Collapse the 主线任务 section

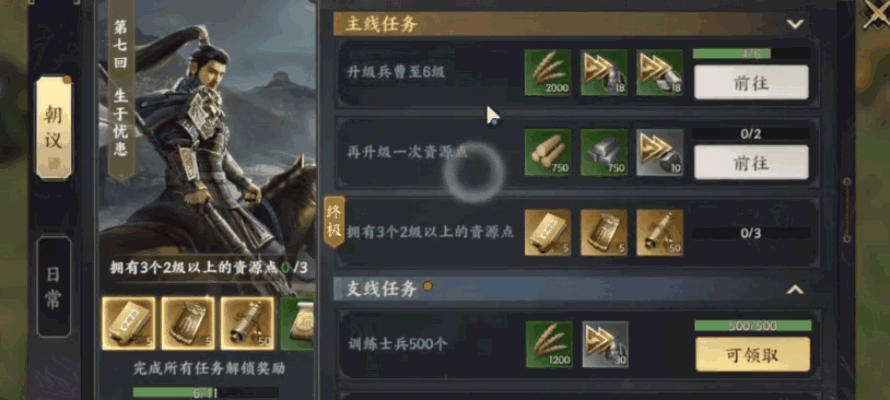tap(795, 24)
